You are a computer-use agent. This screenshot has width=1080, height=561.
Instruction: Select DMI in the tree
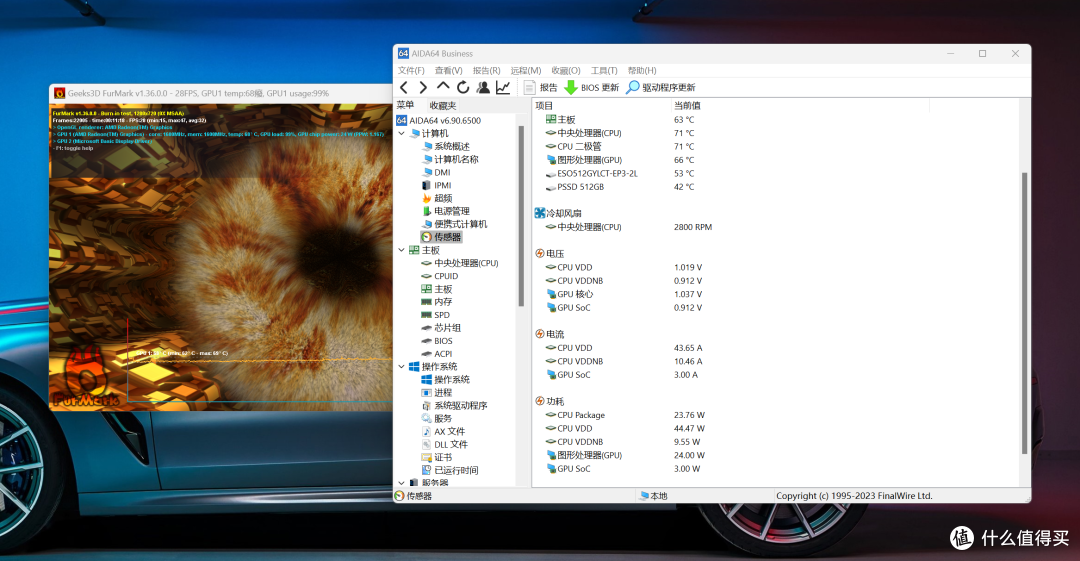[436, 172]
